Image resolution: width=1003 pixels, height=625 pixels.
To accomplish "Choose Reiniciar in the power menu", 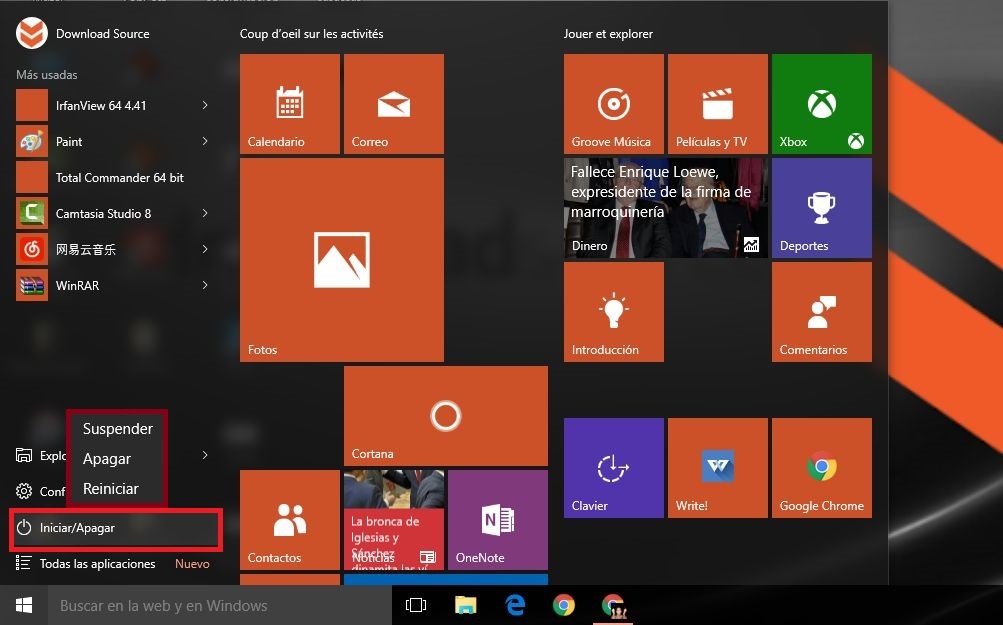I will click(118, 489).
